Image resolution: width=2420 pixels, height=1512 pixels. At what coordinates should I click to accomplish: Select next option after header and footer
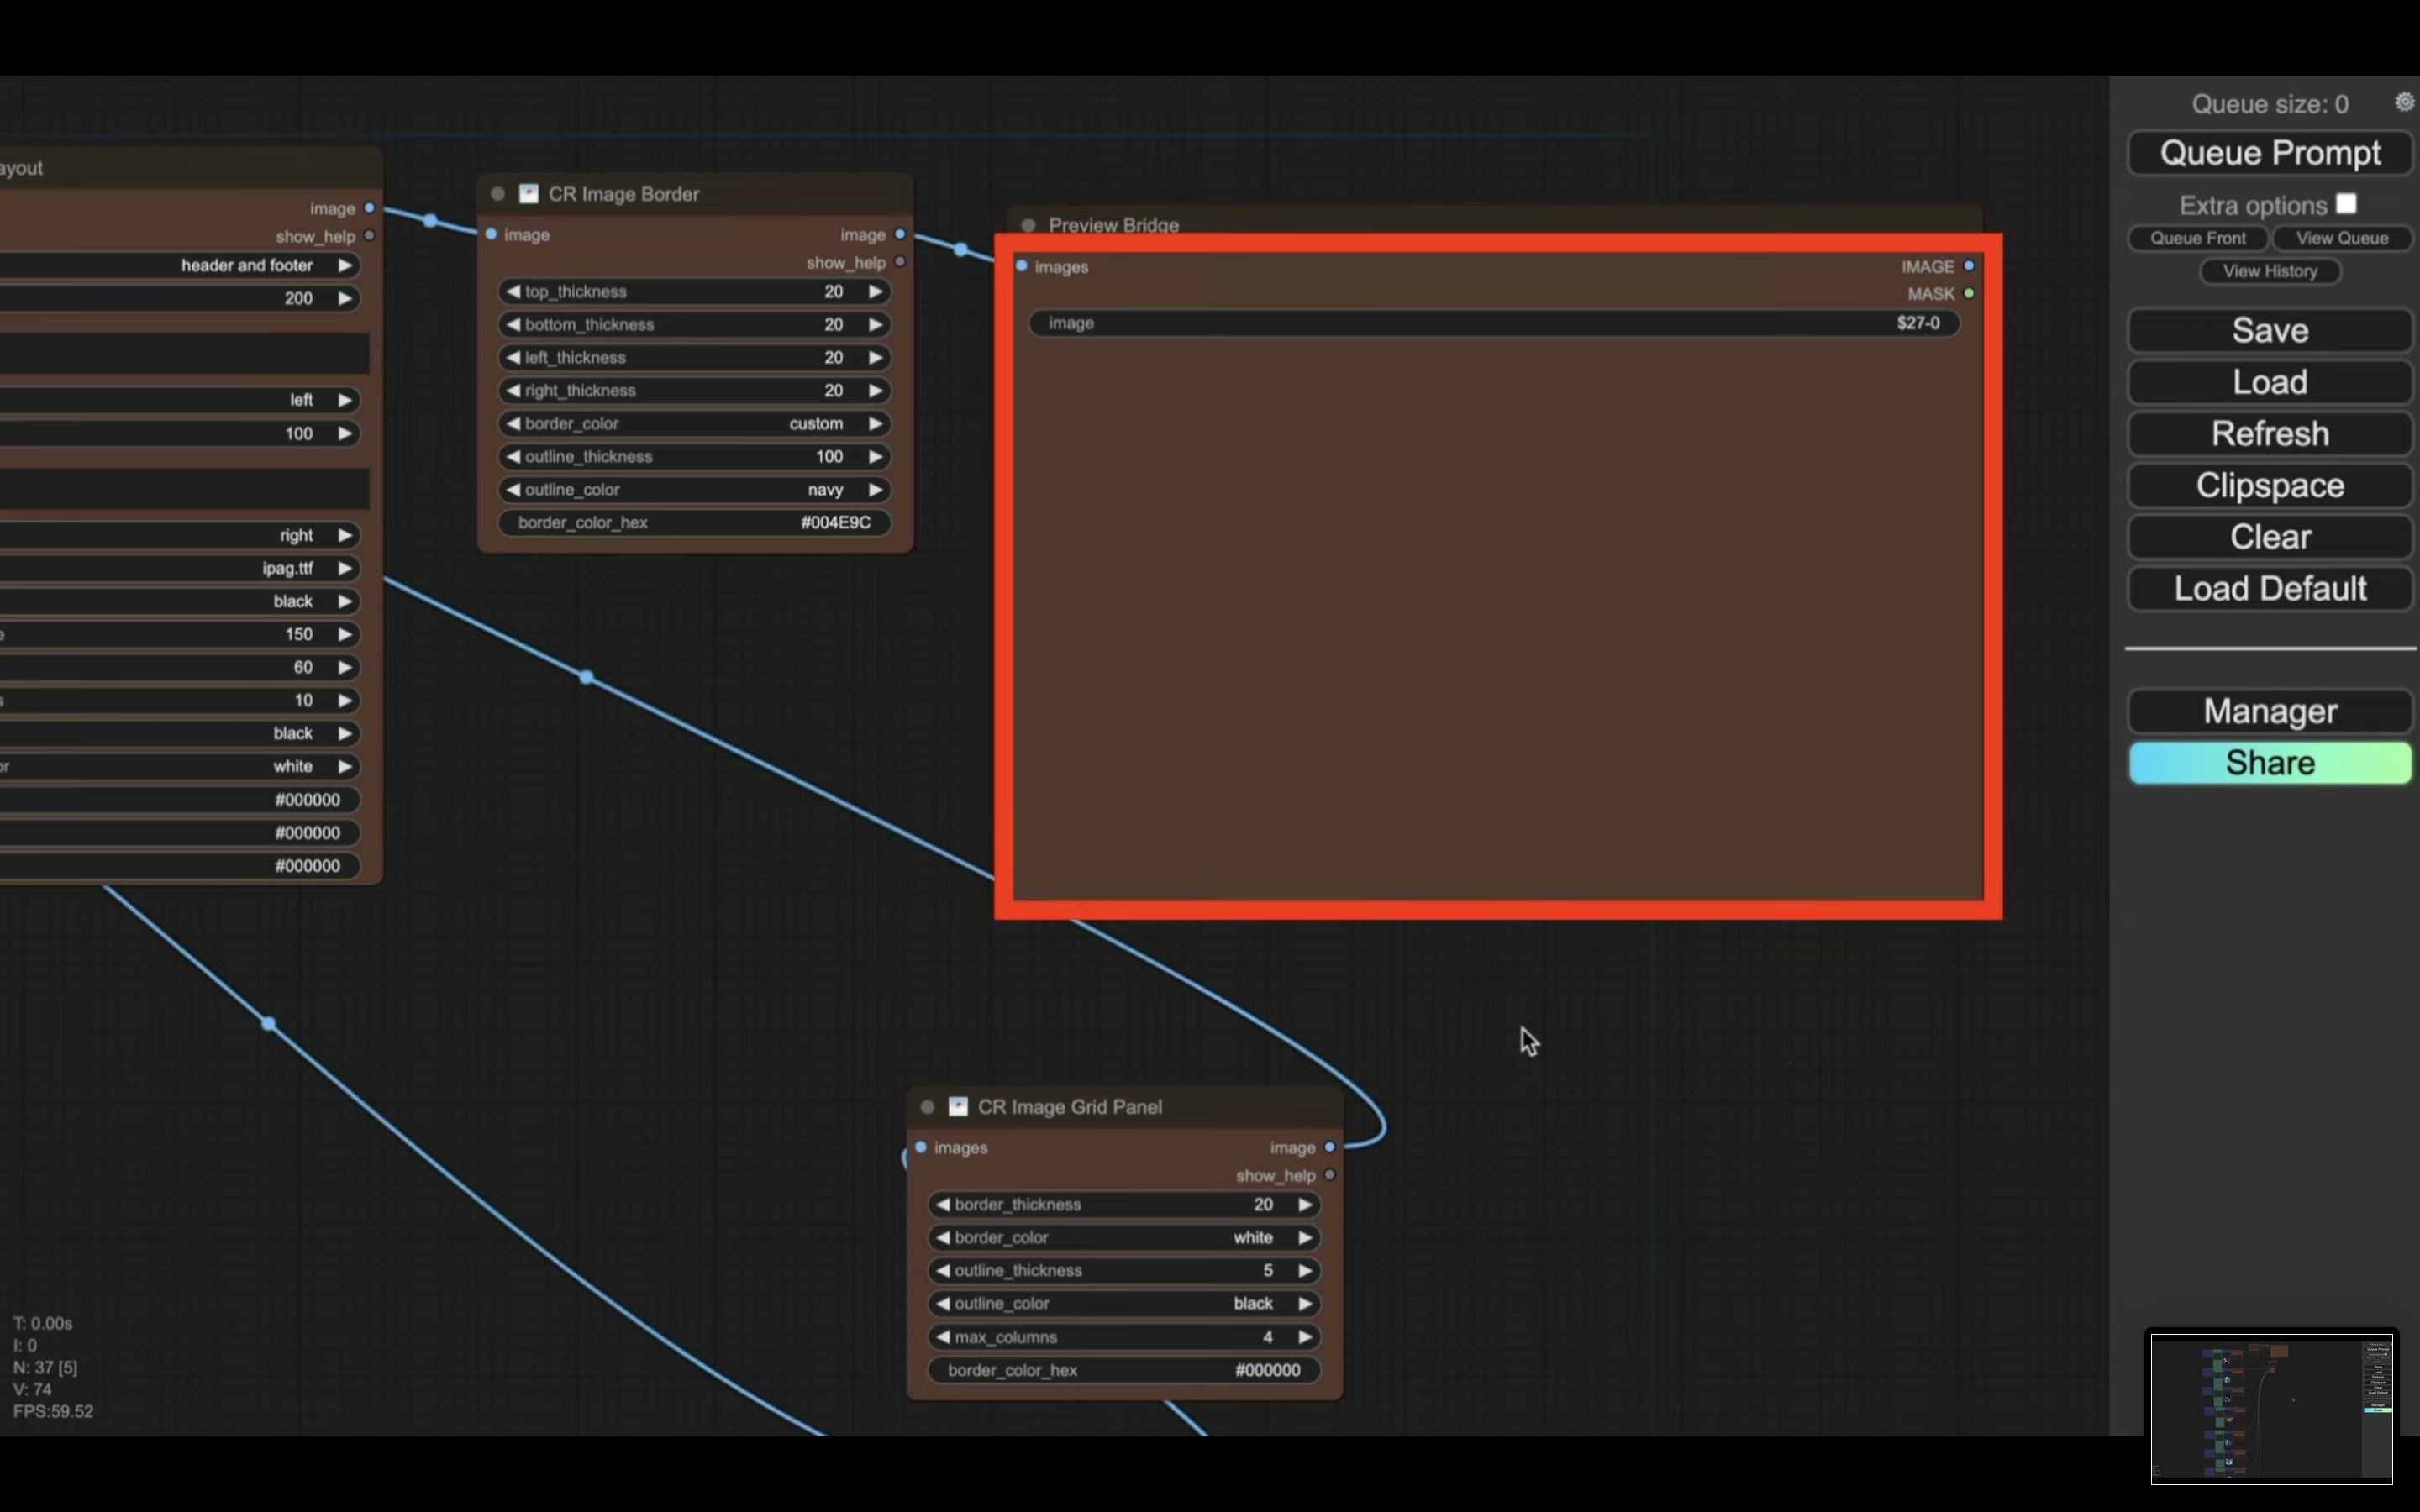(x=345, y=265)
